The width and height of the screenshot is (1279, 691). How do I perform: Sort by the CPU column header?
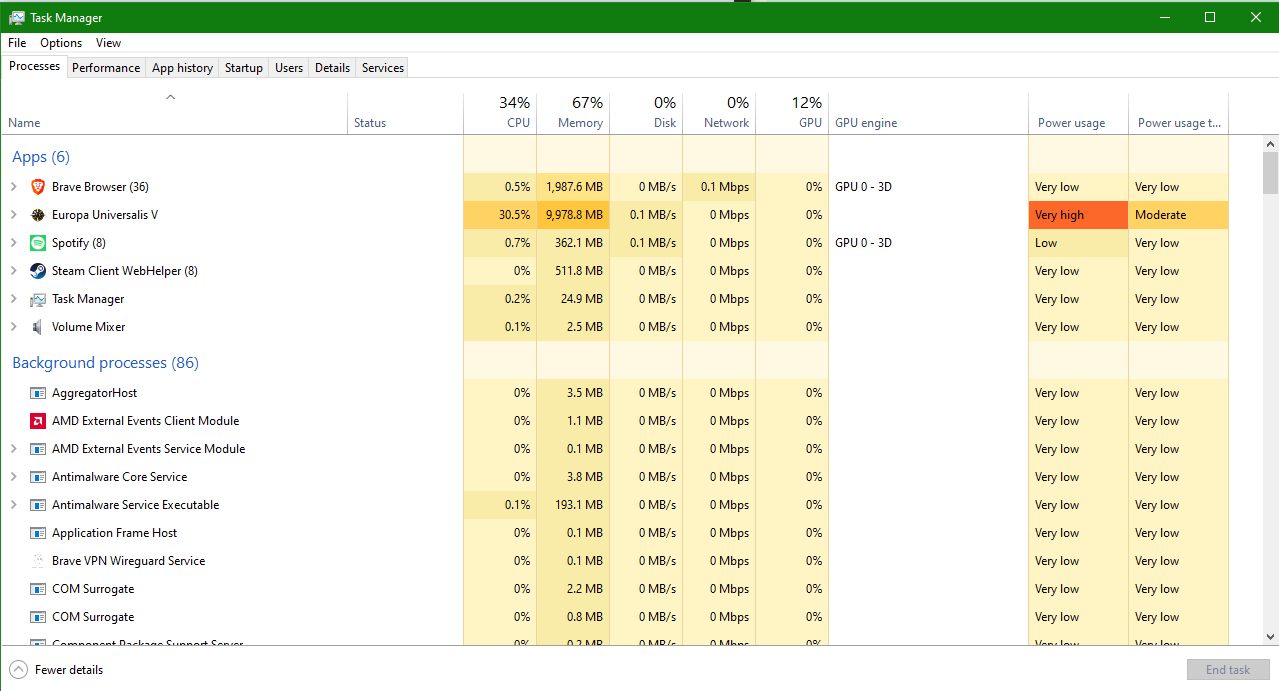click(x=500, y=114)
